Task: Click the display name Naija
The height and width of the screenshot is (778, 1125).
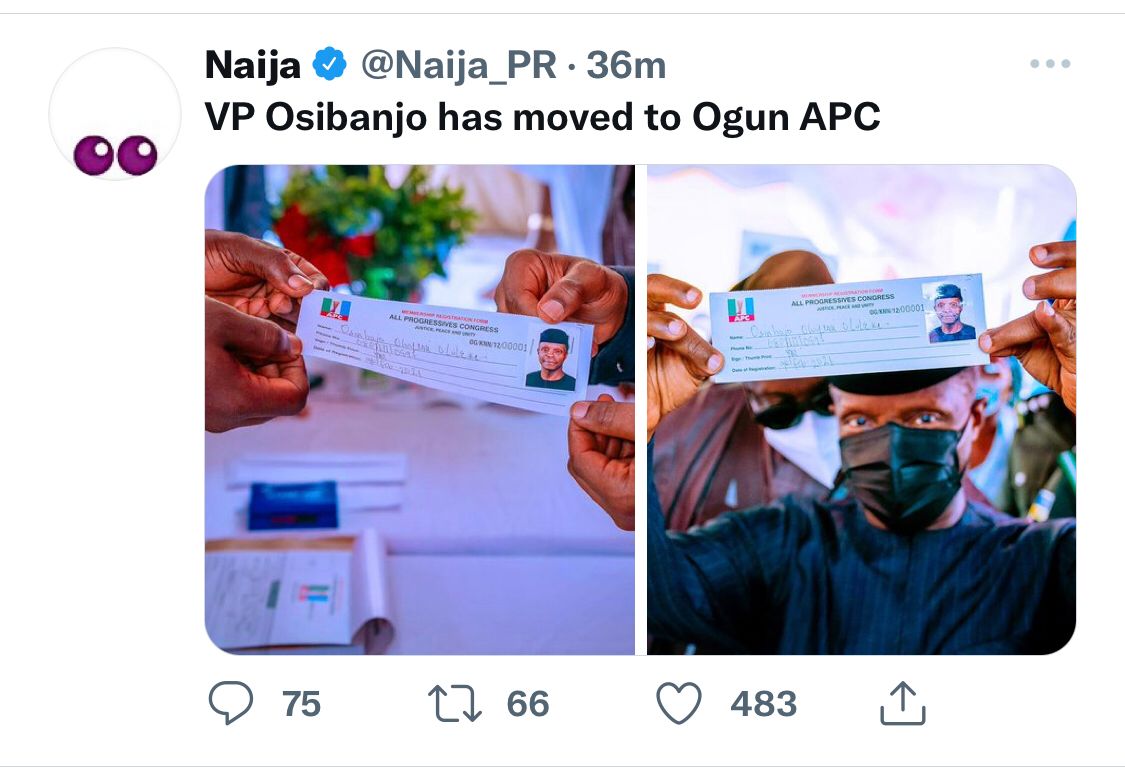Action: [x=252, y=66]
